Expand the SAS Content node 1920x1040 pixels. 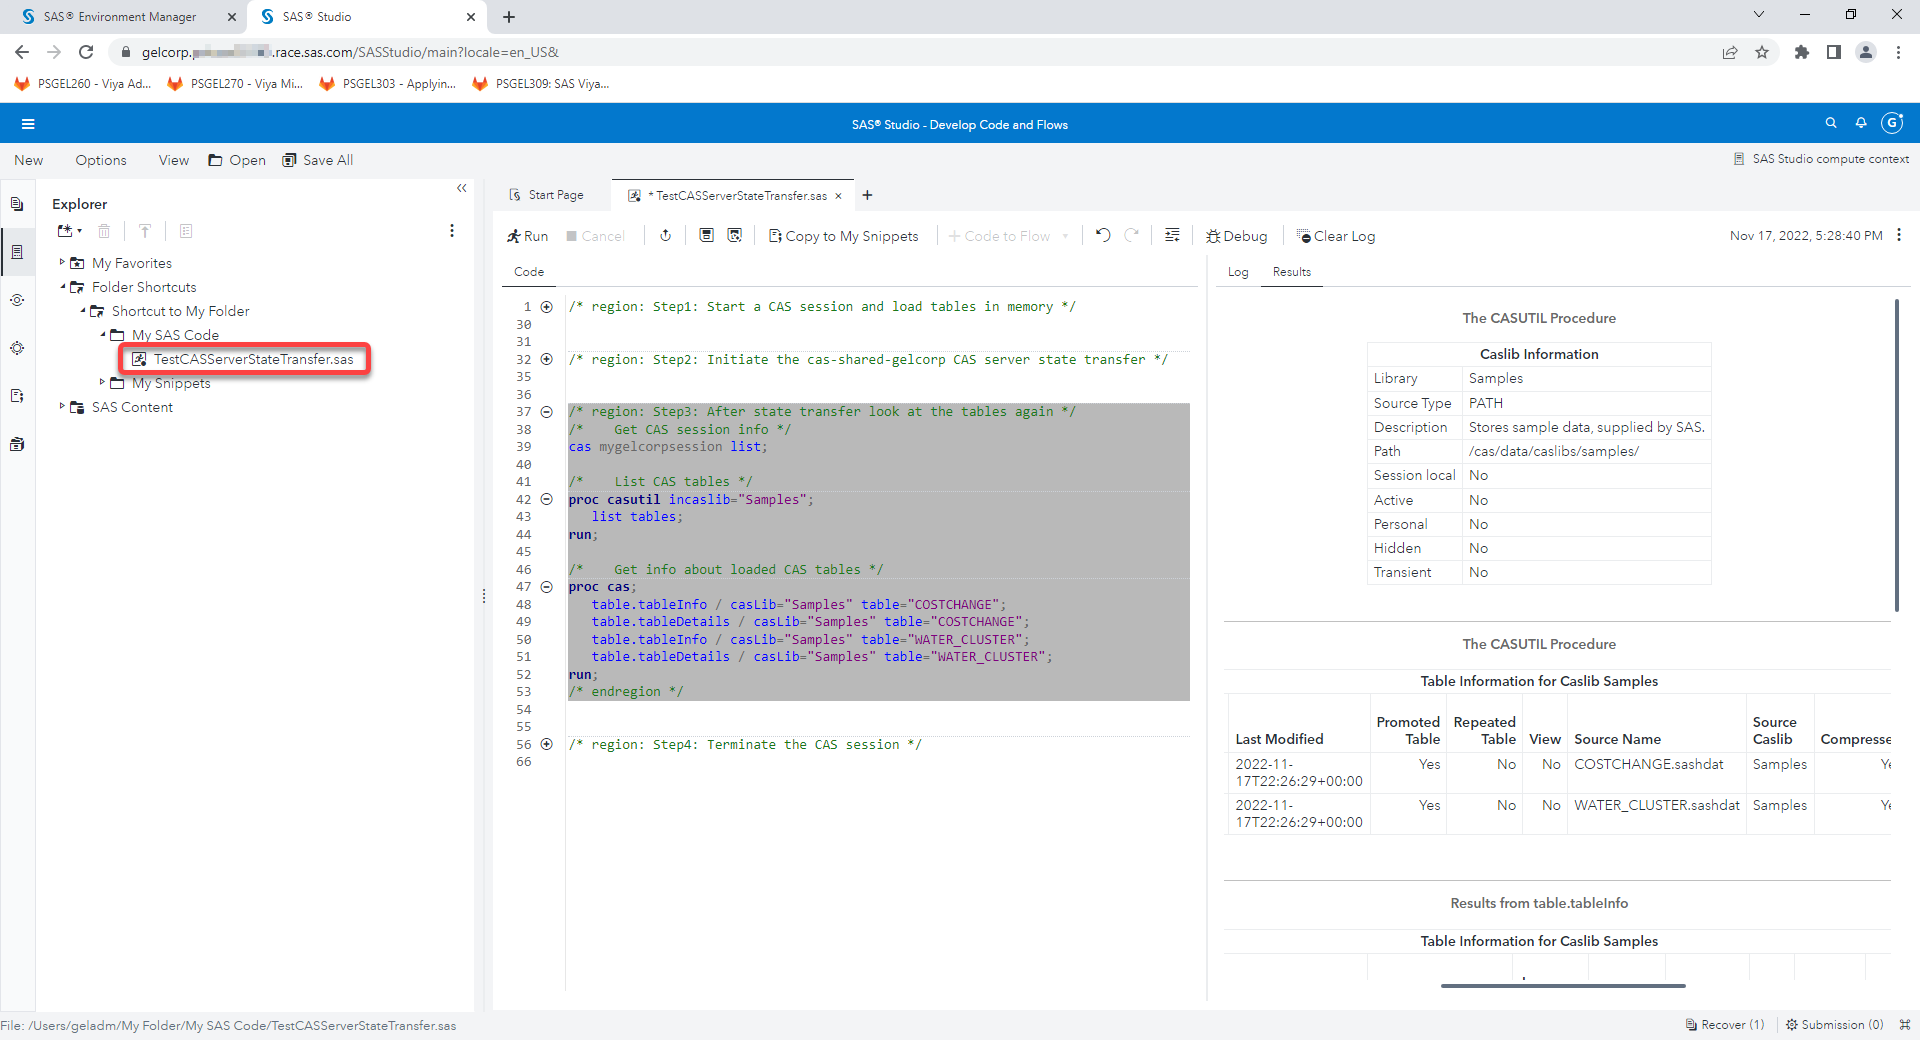pos(62,406)
